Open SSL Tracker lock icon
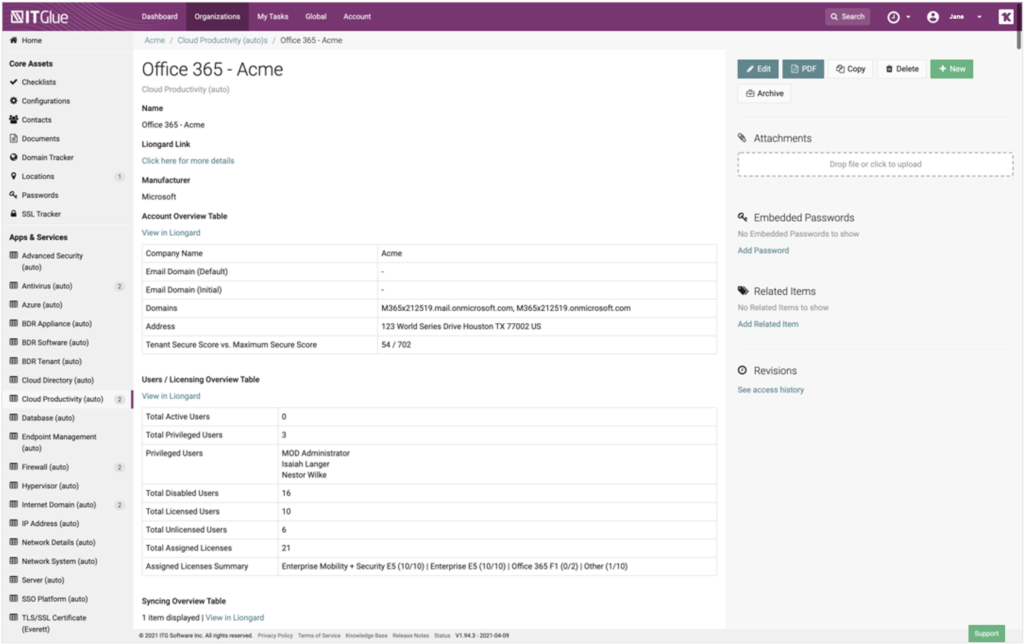 point(13,214)
